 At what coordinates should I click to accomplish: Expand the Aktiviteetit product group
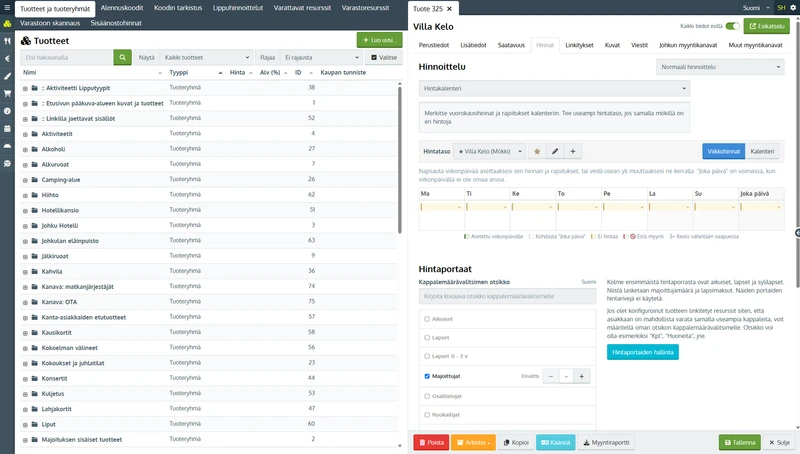coord(25,134)
